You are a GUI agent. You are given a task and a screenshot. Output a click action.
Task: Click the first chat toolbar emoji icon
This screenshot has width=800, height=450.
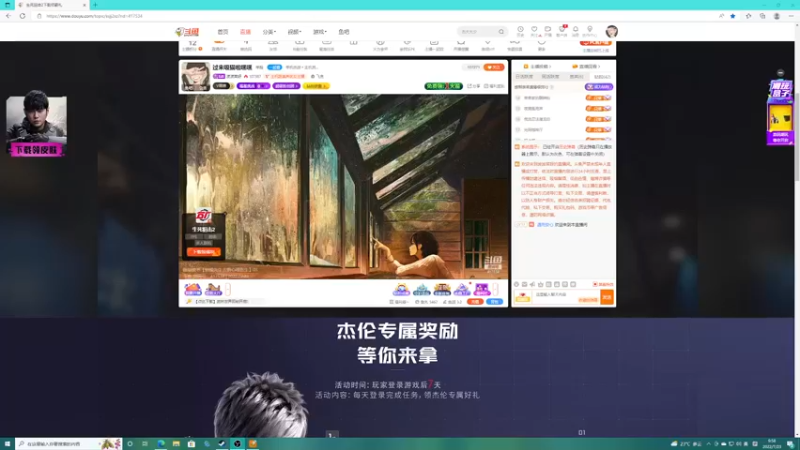[x=516, y=285]
